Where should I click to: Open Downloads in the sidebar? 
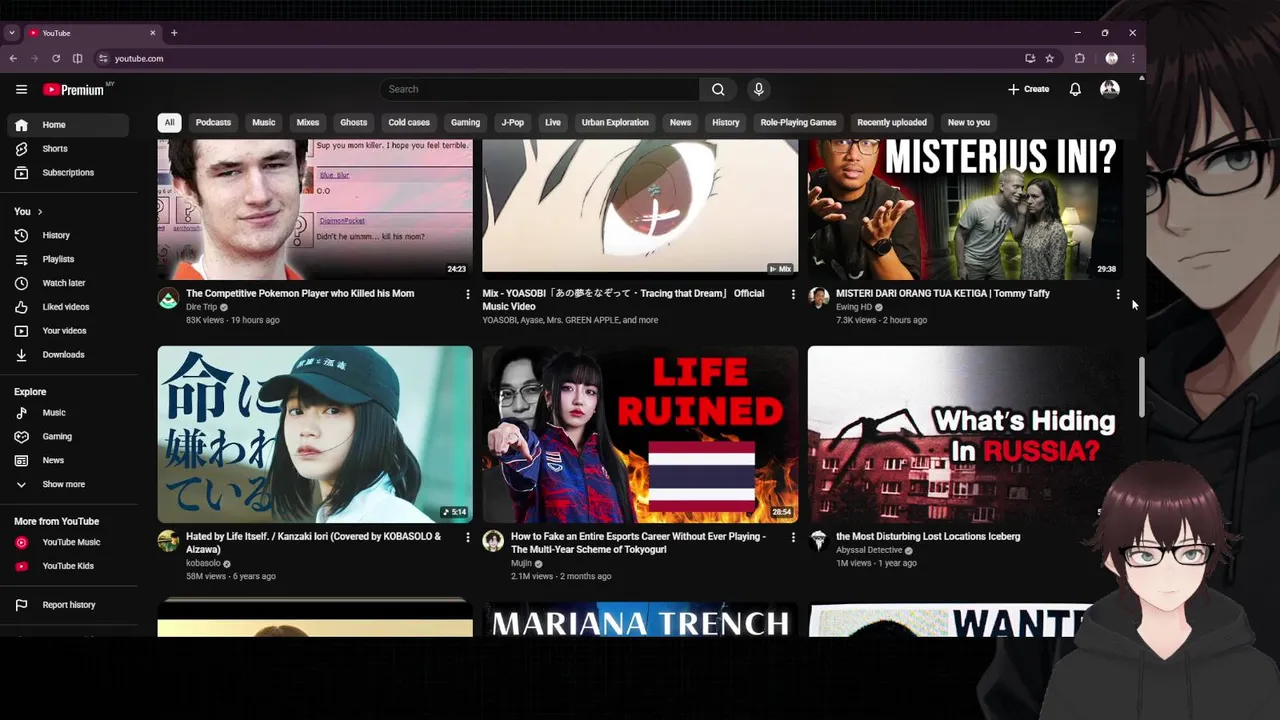click(68, 355)
